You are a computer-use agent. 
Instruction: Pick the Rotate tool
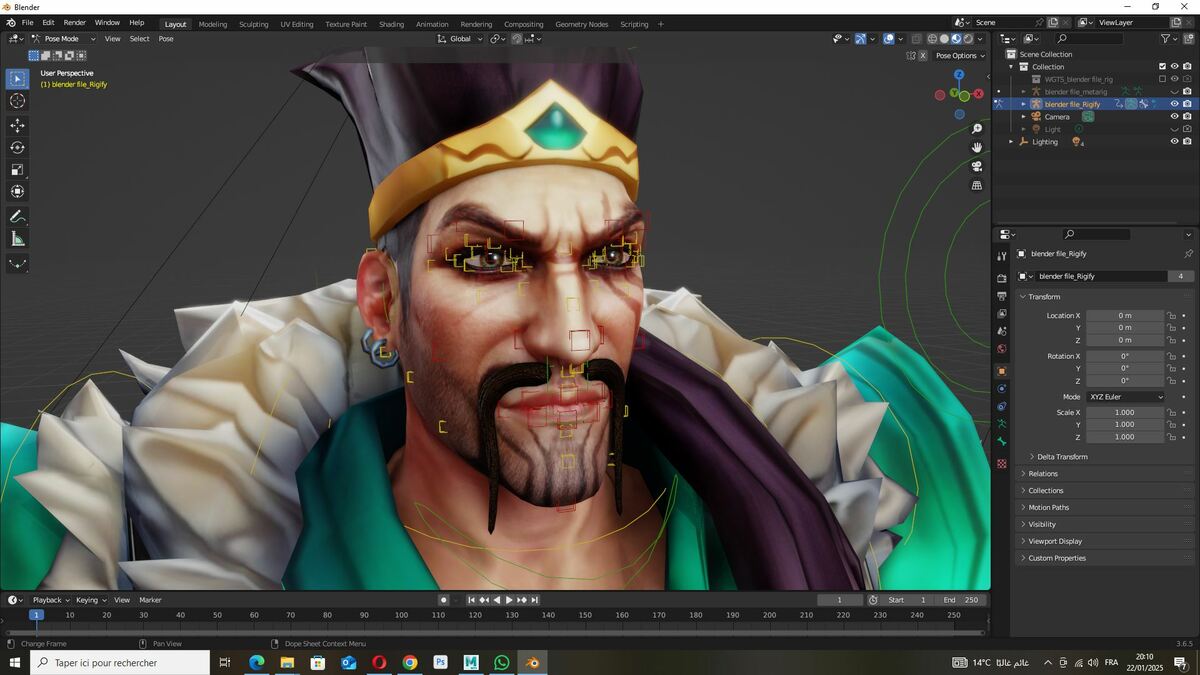(x=18, y=147)
